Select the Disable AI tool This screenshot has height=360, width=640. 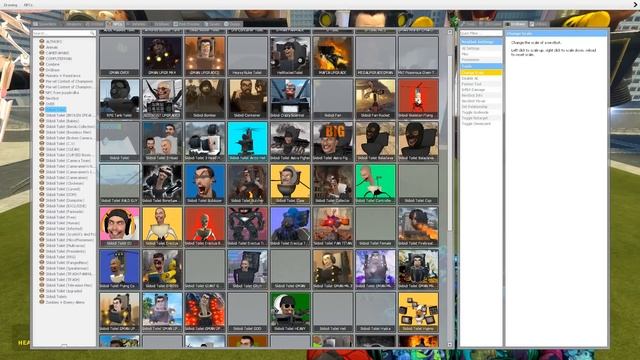481,78
